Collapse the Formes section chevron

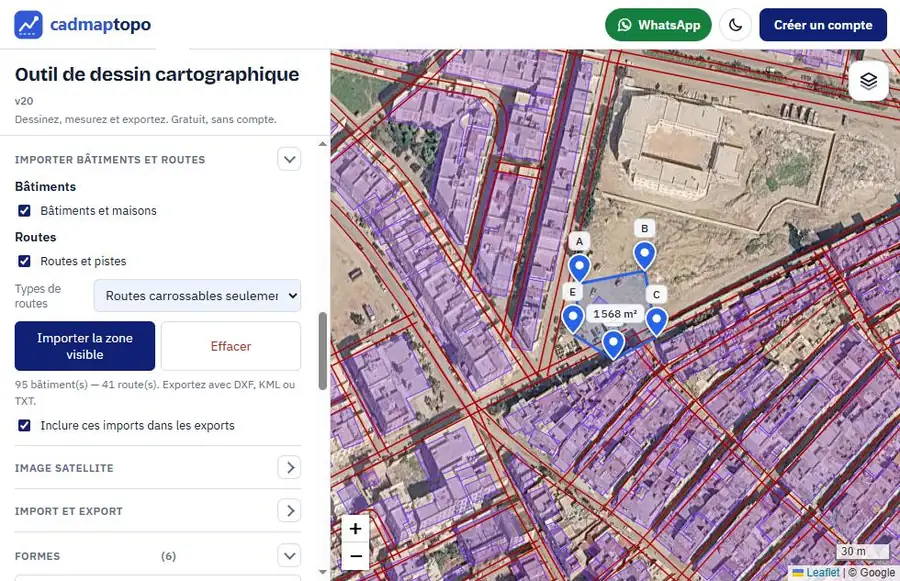(289, 556)
